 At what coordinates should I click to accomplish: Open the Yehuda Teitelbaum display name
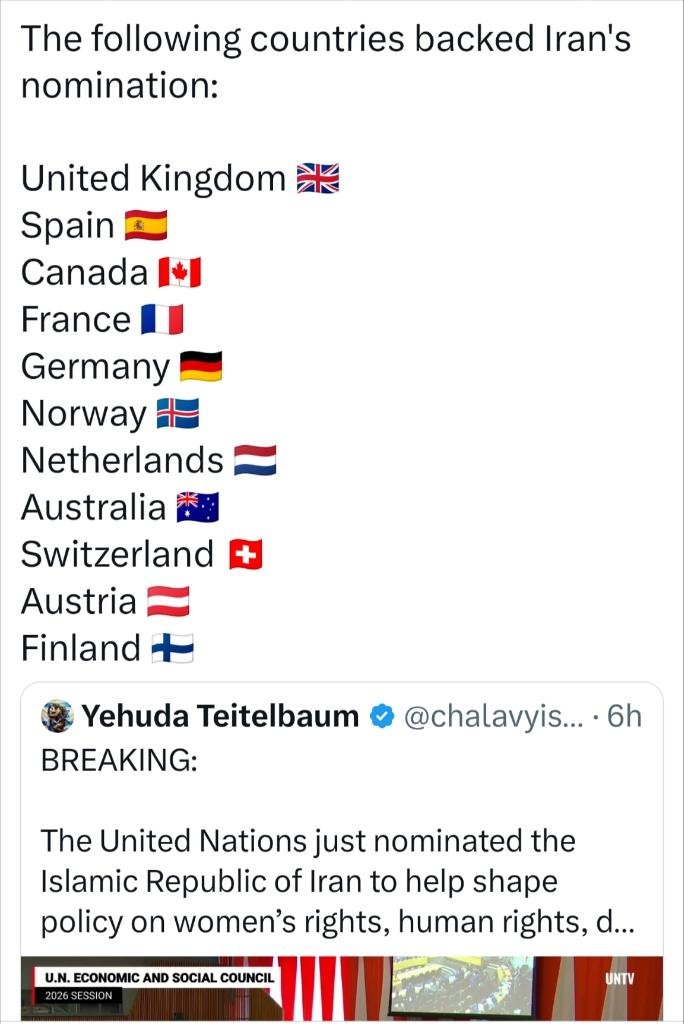point(219,716)
